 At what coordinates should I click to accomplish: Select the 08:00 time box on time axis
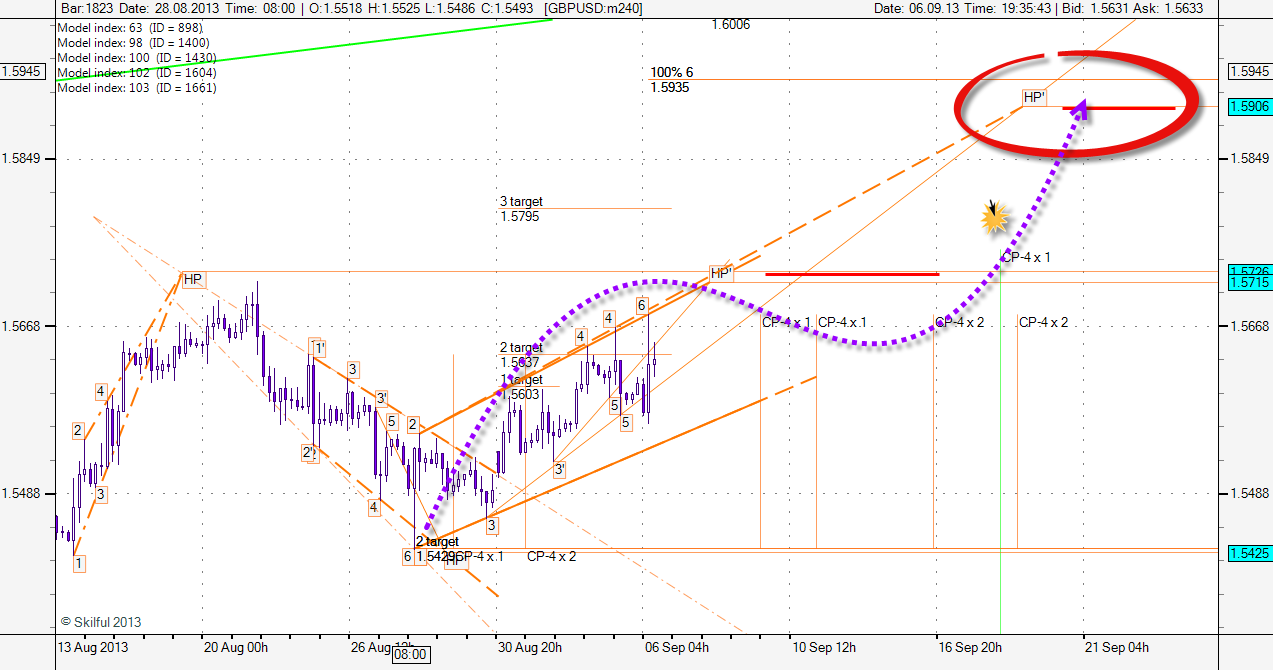pos(410,655)
